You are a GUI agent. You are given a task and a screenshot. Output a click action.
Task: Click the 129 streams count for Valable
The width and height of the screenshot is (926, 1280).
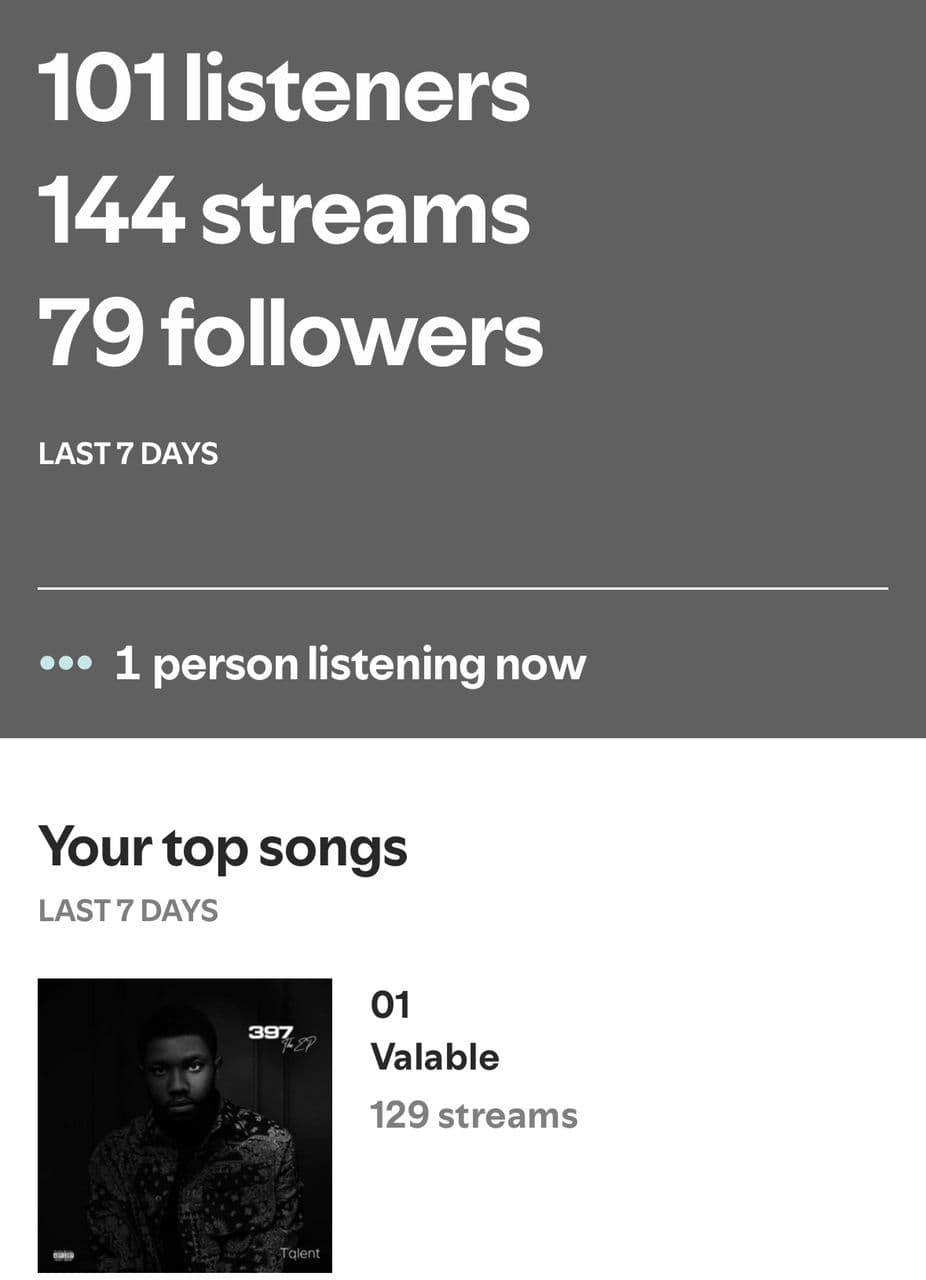pos(474,1115)
